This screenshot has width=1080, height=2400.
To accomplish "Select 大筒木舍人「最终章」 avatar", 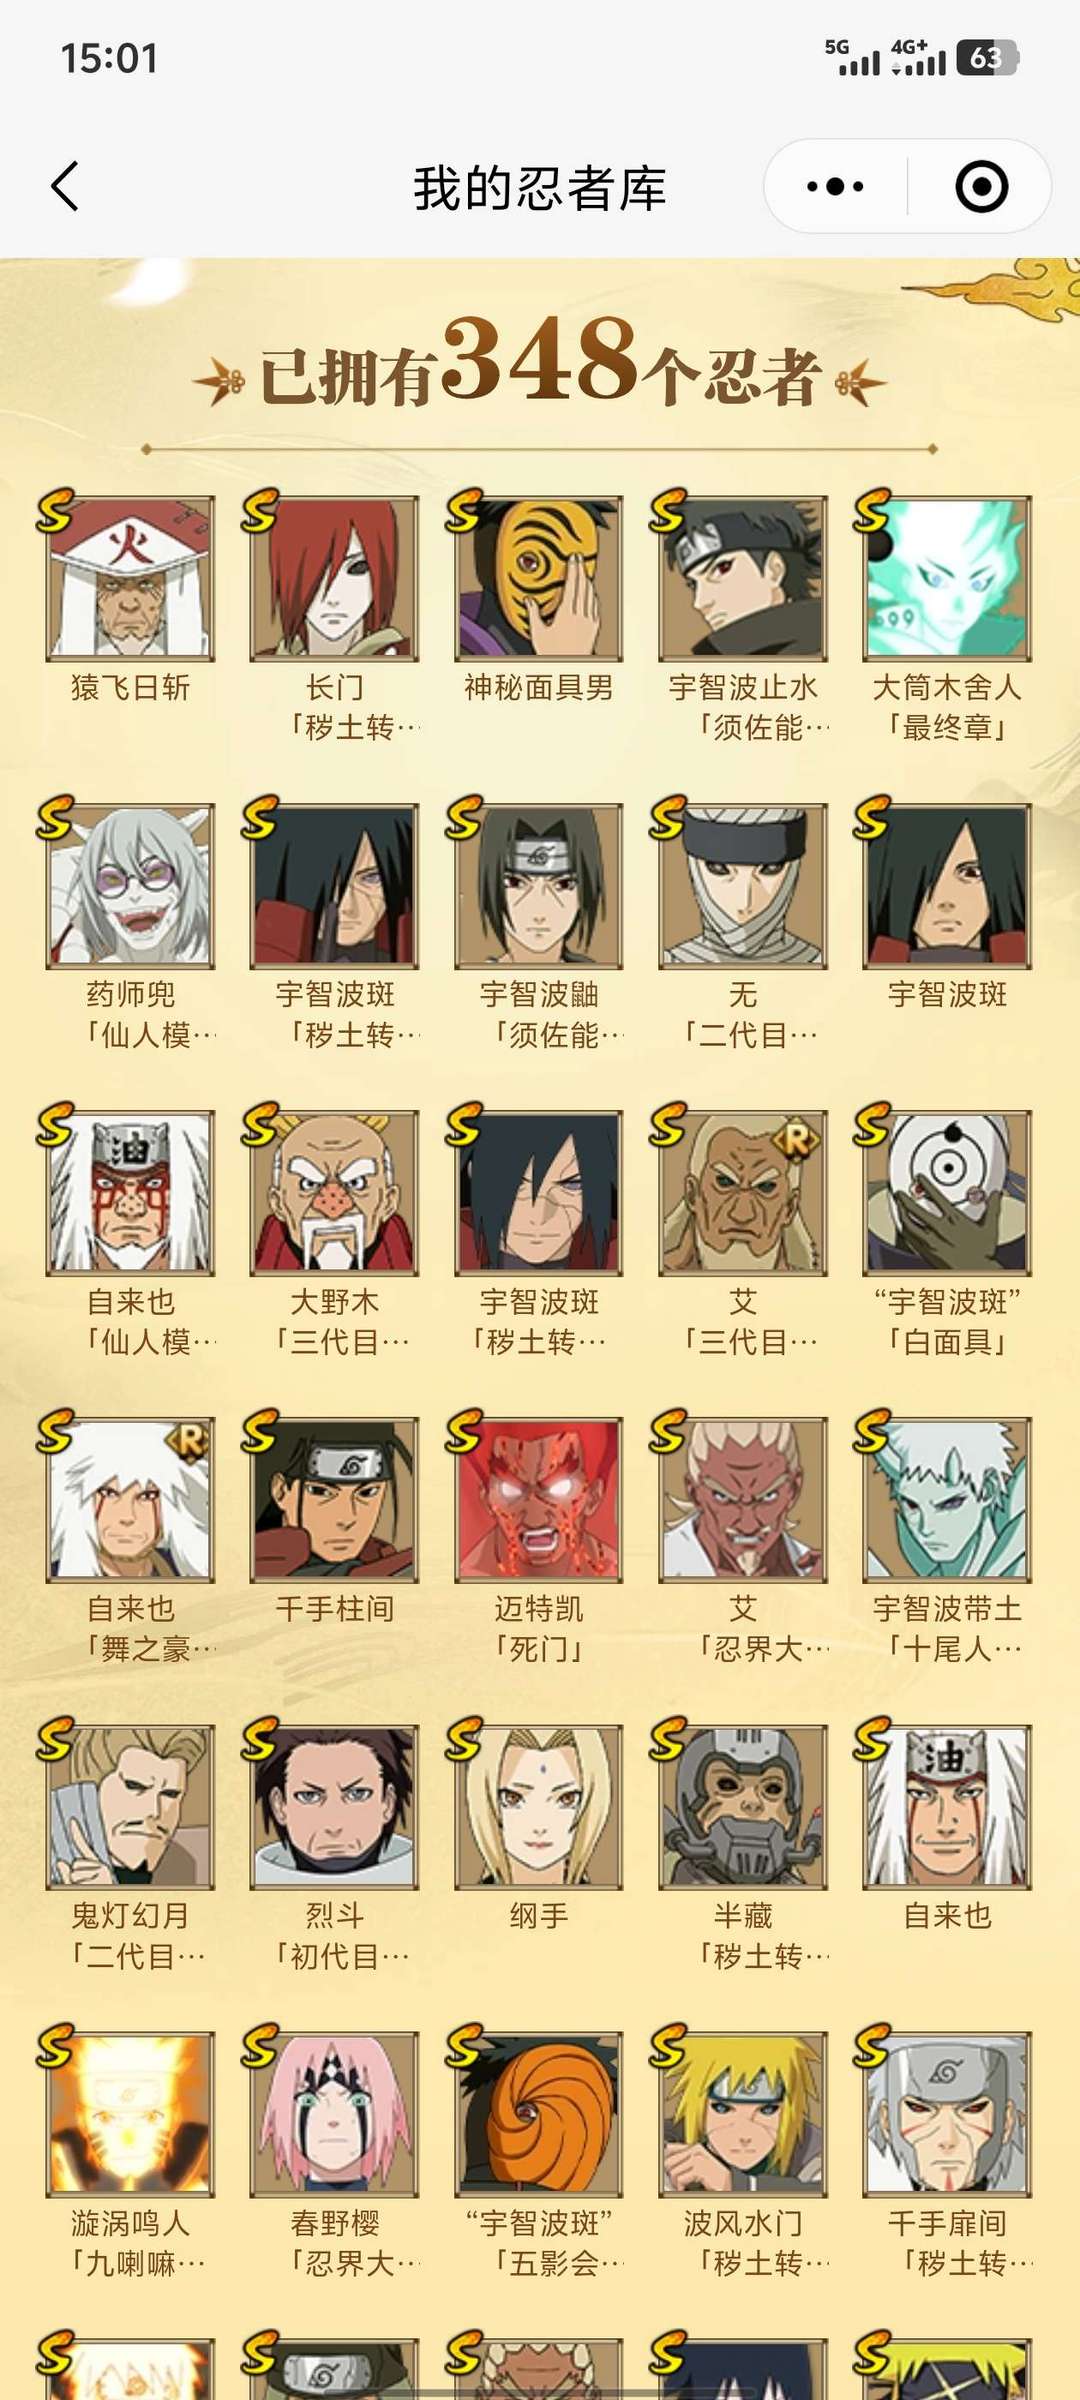I will [946, 578].
